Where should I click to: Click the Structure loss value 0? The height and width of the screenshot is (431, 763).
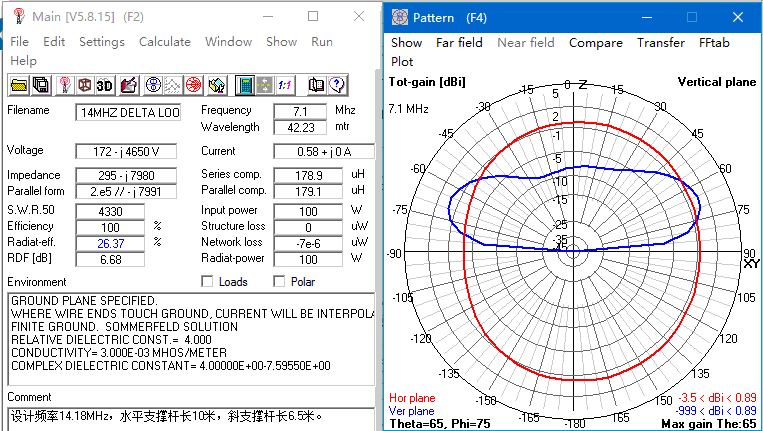pos(308,227)
